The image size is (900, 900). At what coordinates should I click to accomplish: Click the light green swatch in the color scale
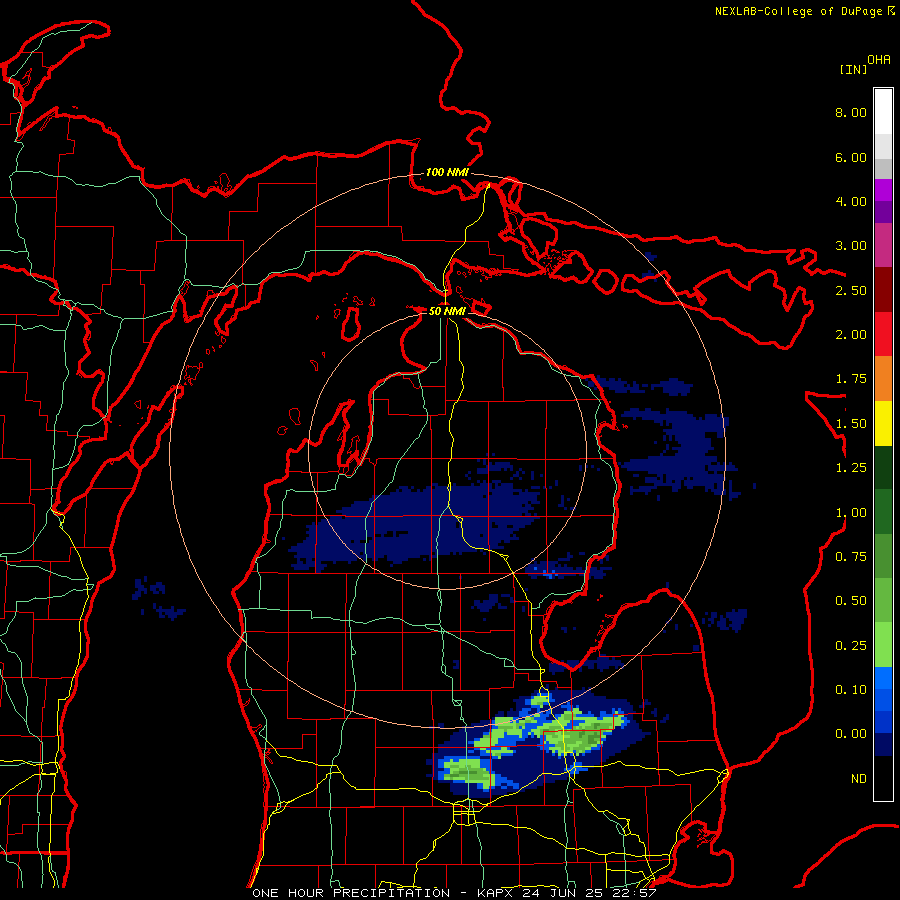click(x=883, y=645)
